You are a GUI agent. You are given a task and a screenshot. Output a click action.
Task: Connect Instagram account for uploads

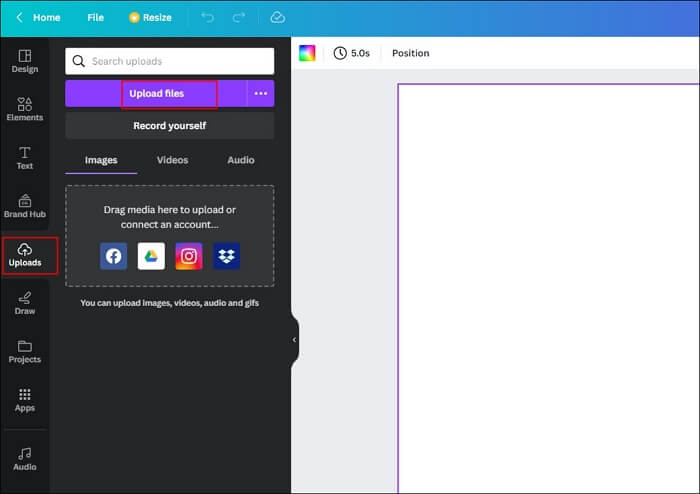coord(189,256)
